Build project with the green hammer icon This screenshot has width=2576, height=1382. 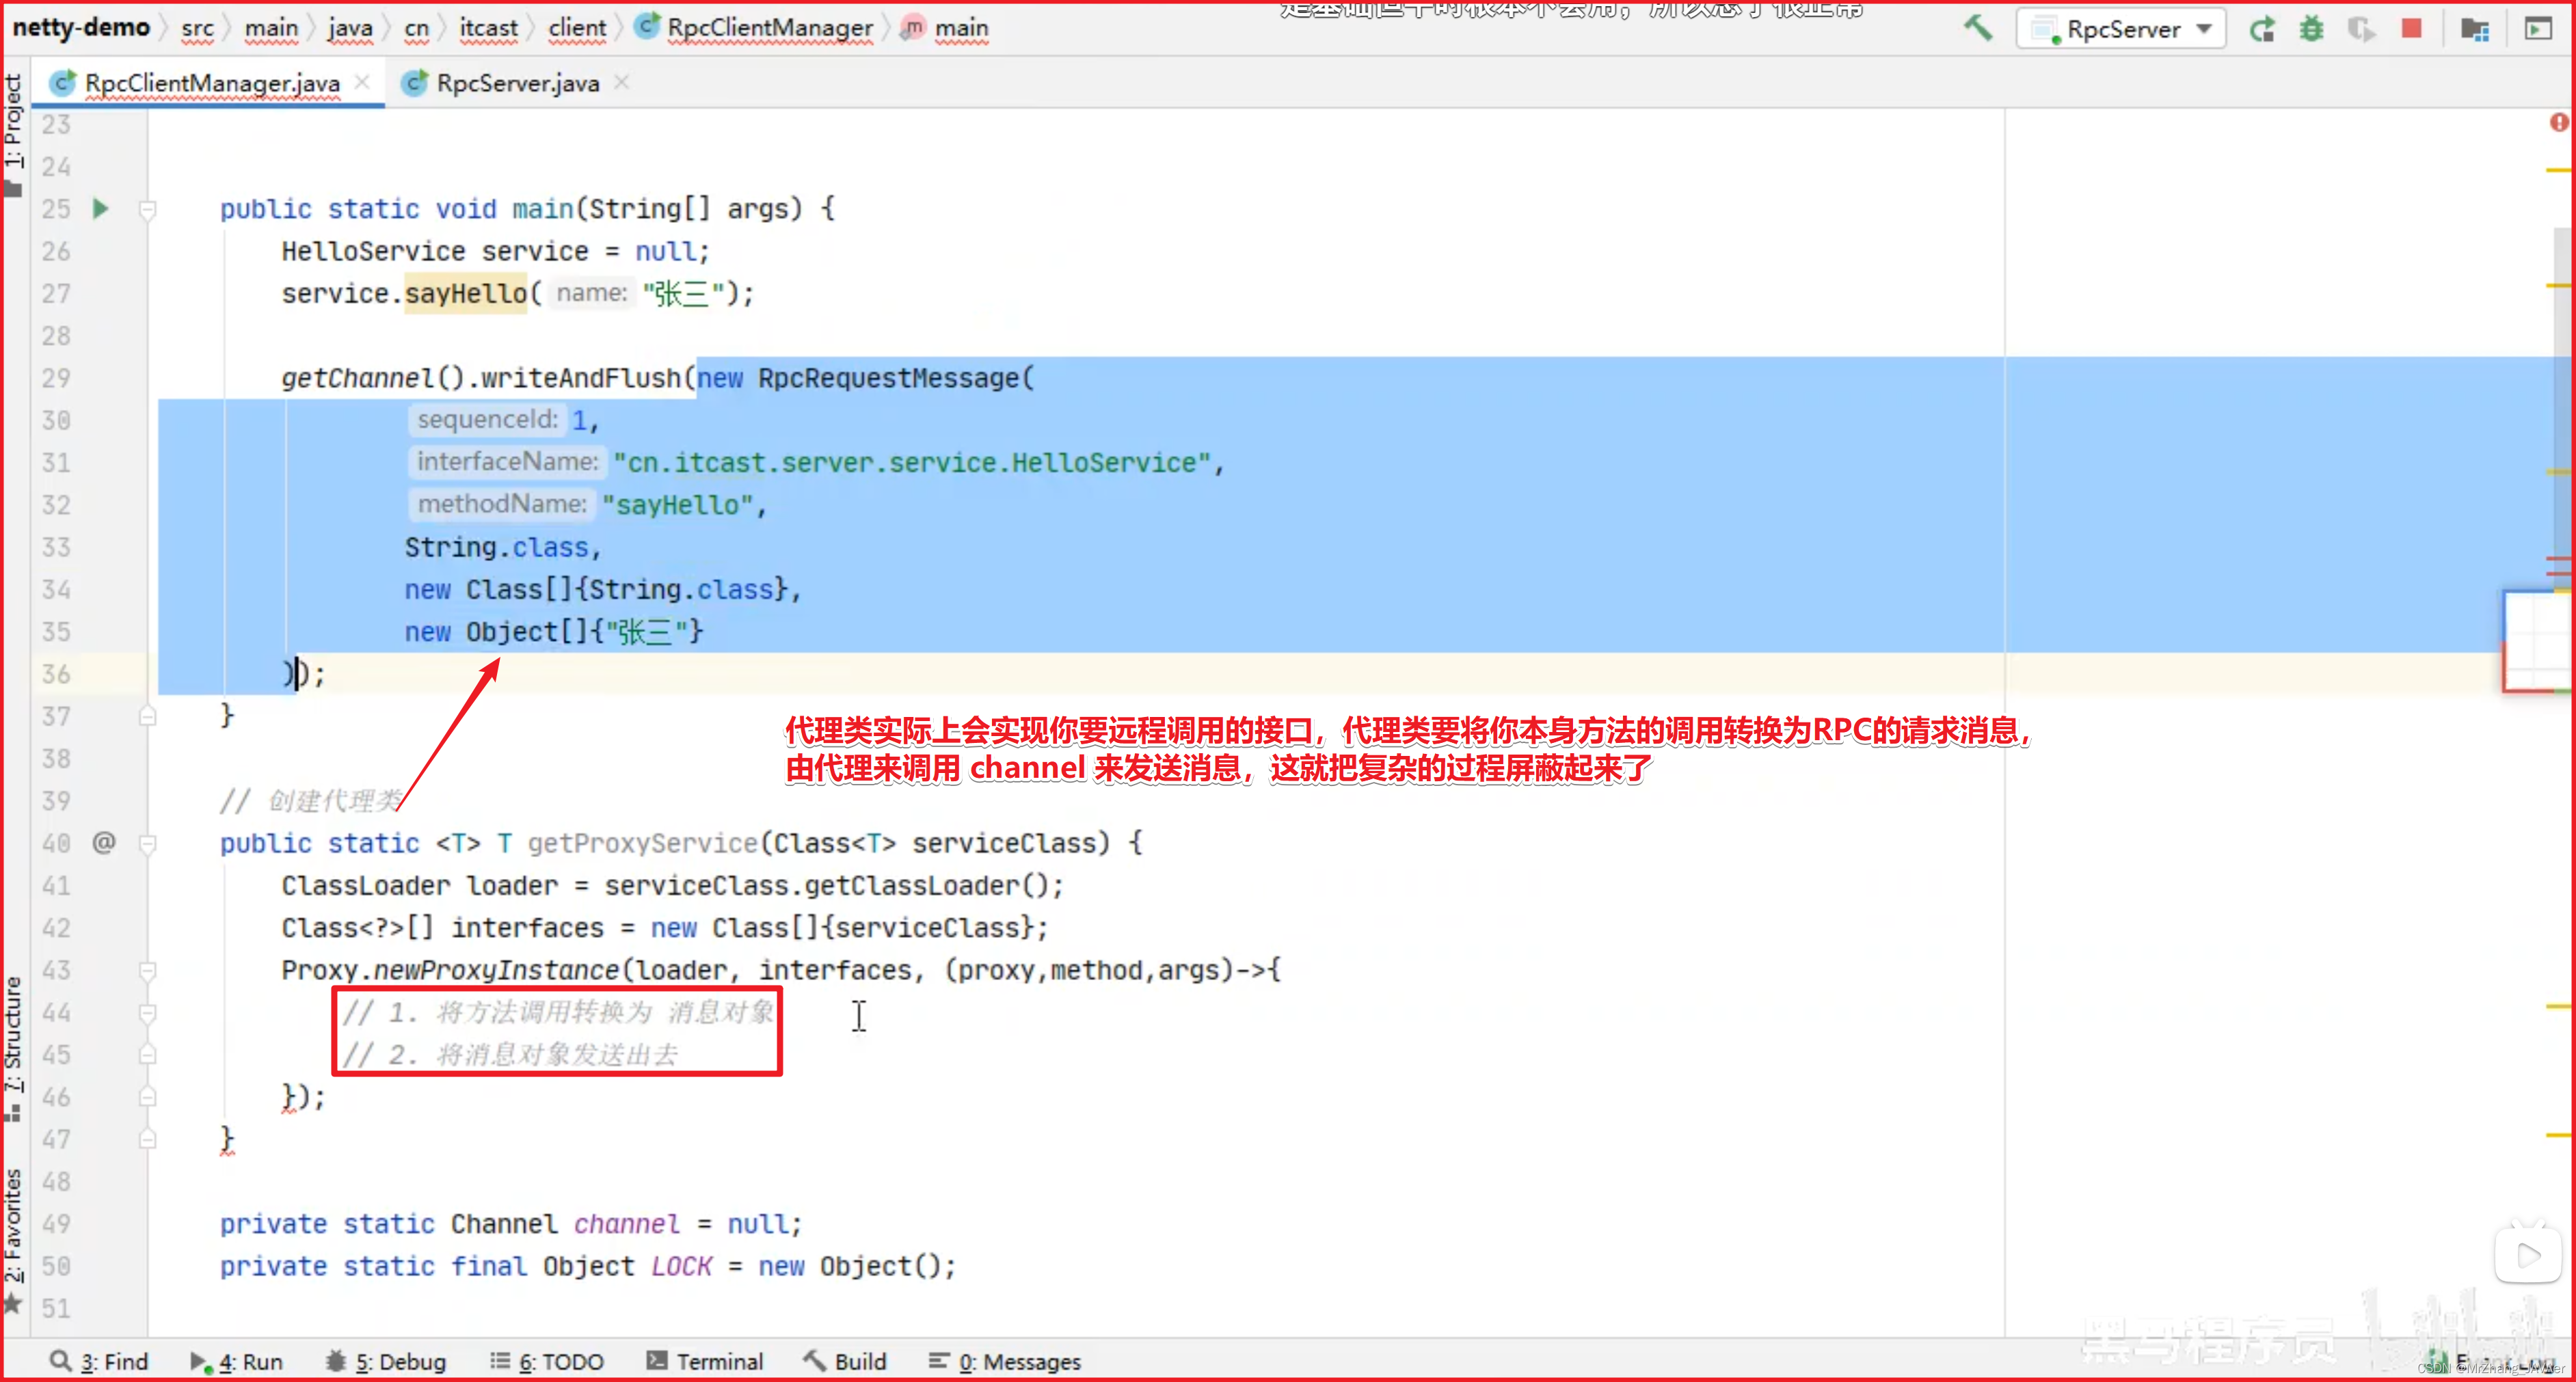tap(1977, 28)
